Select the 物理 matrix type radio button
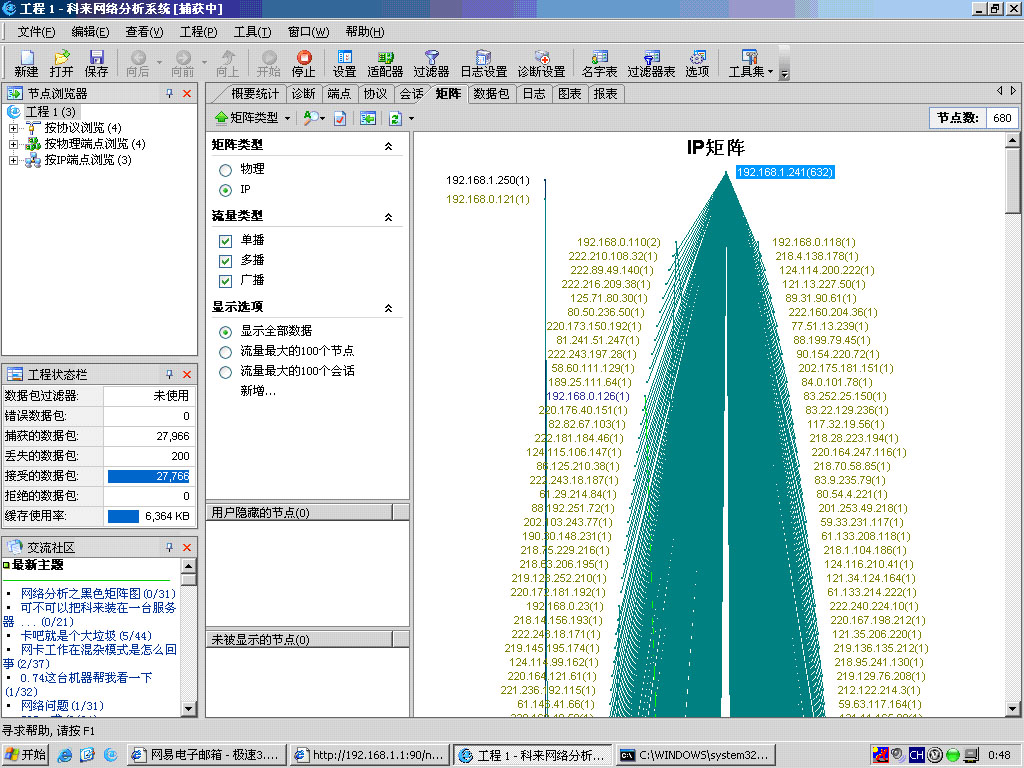 click(225, 170)
